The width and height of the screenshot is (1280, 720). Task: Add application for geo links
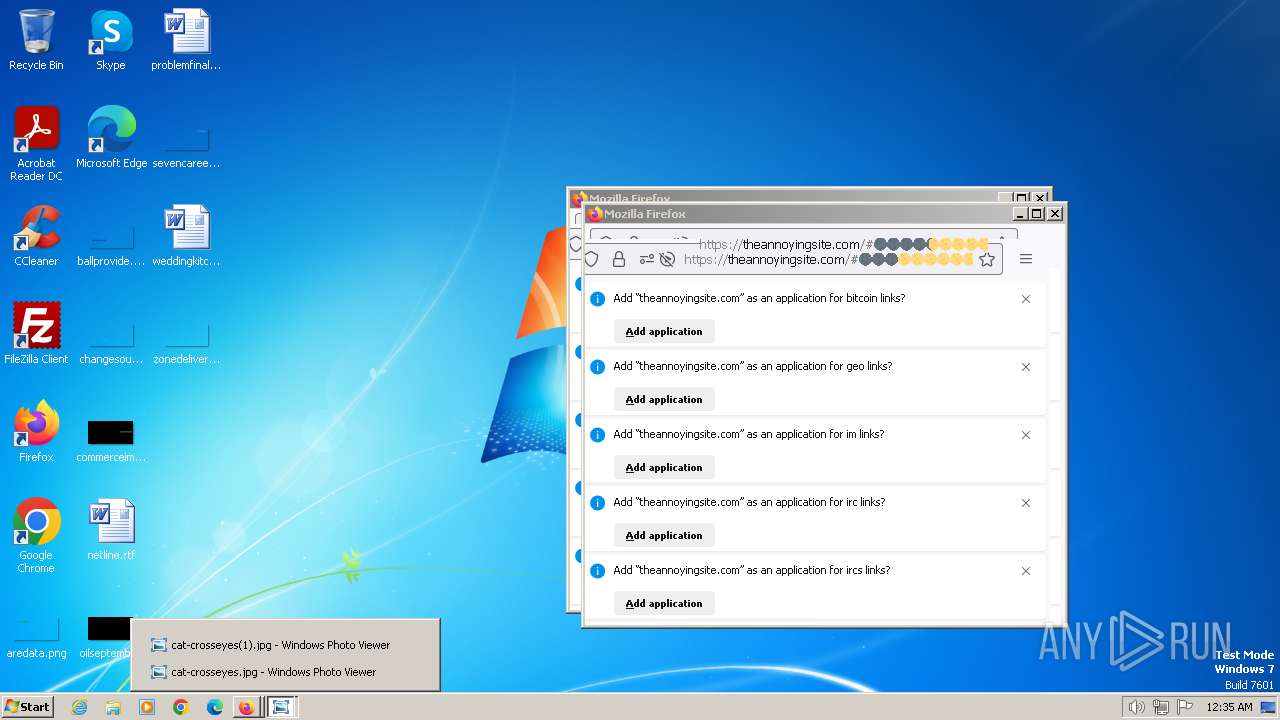click(x=664, y=399)
